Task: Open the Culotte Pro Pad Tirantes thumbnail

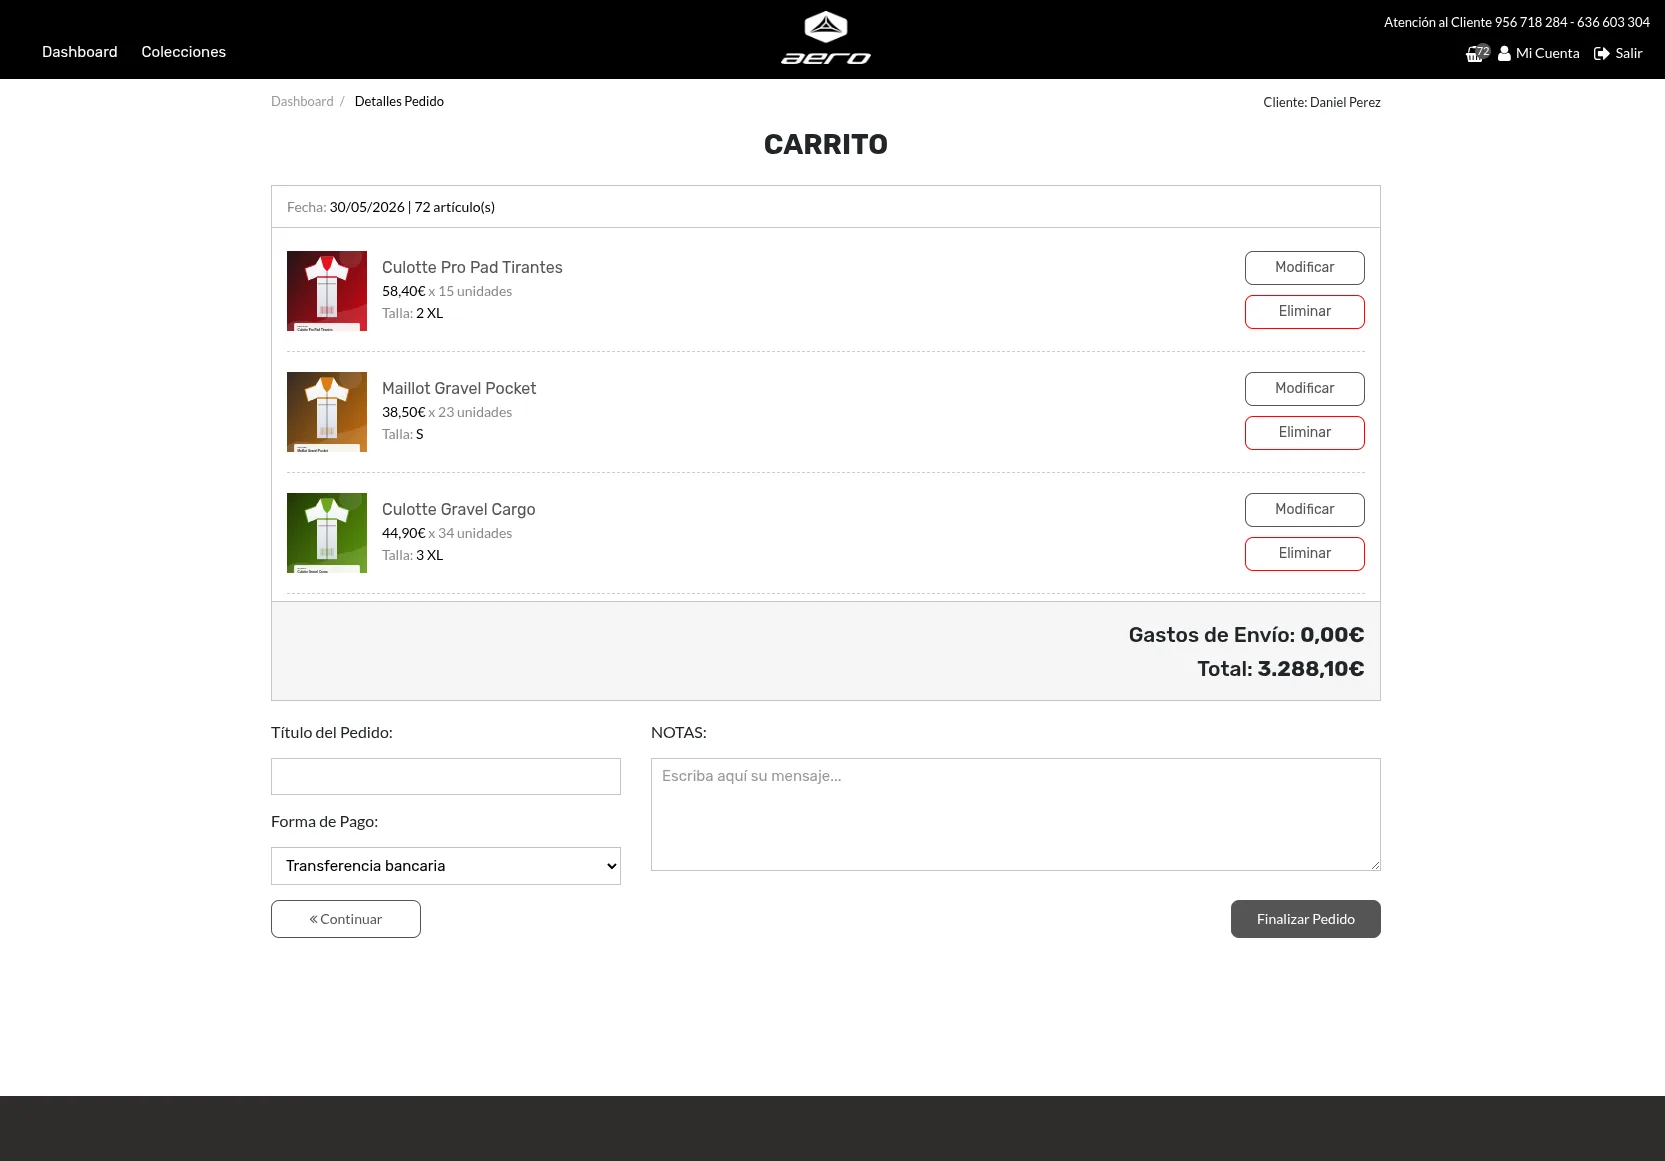Action: [327, 291]
